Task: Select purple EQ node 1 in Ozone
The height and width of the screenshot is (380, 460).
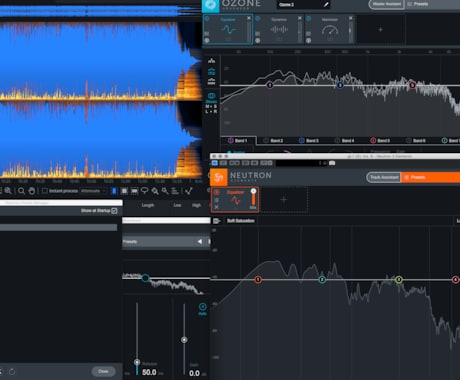Action: (270, 85)
